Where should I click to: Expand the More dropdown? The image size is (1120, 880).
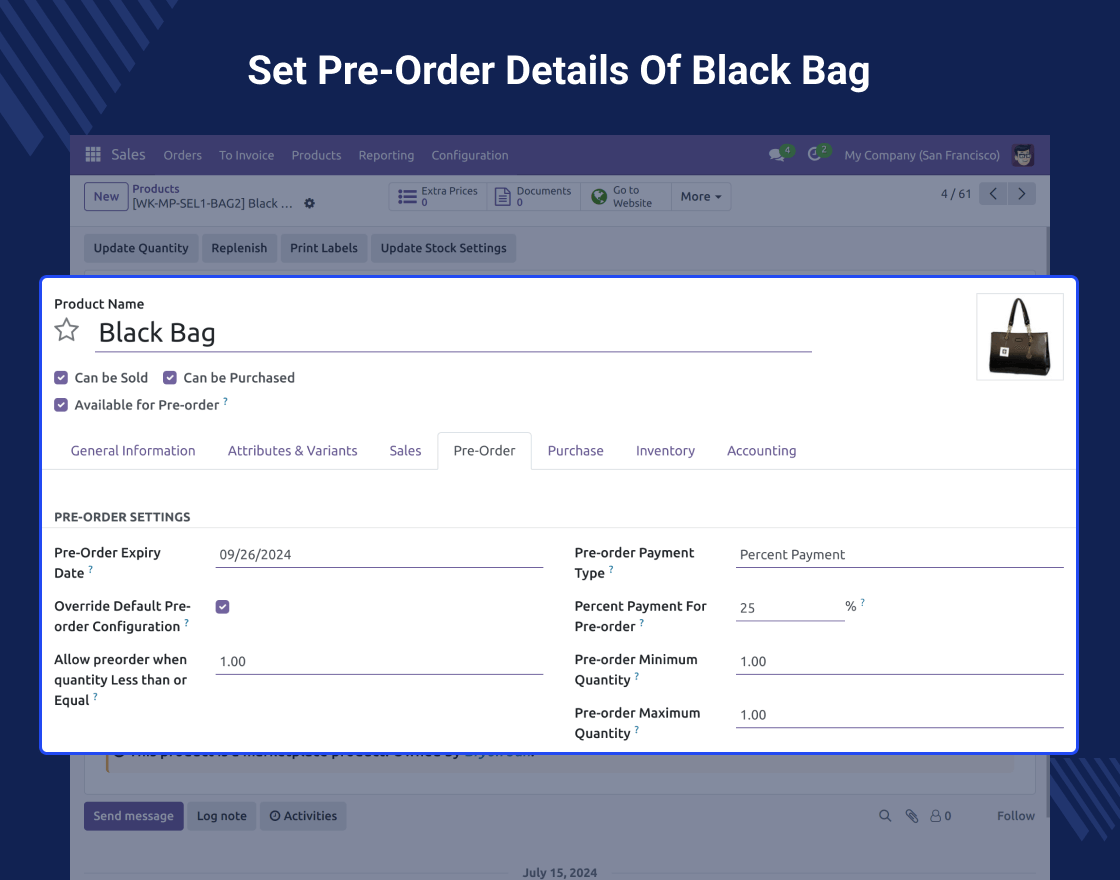(x=701, y=196)
